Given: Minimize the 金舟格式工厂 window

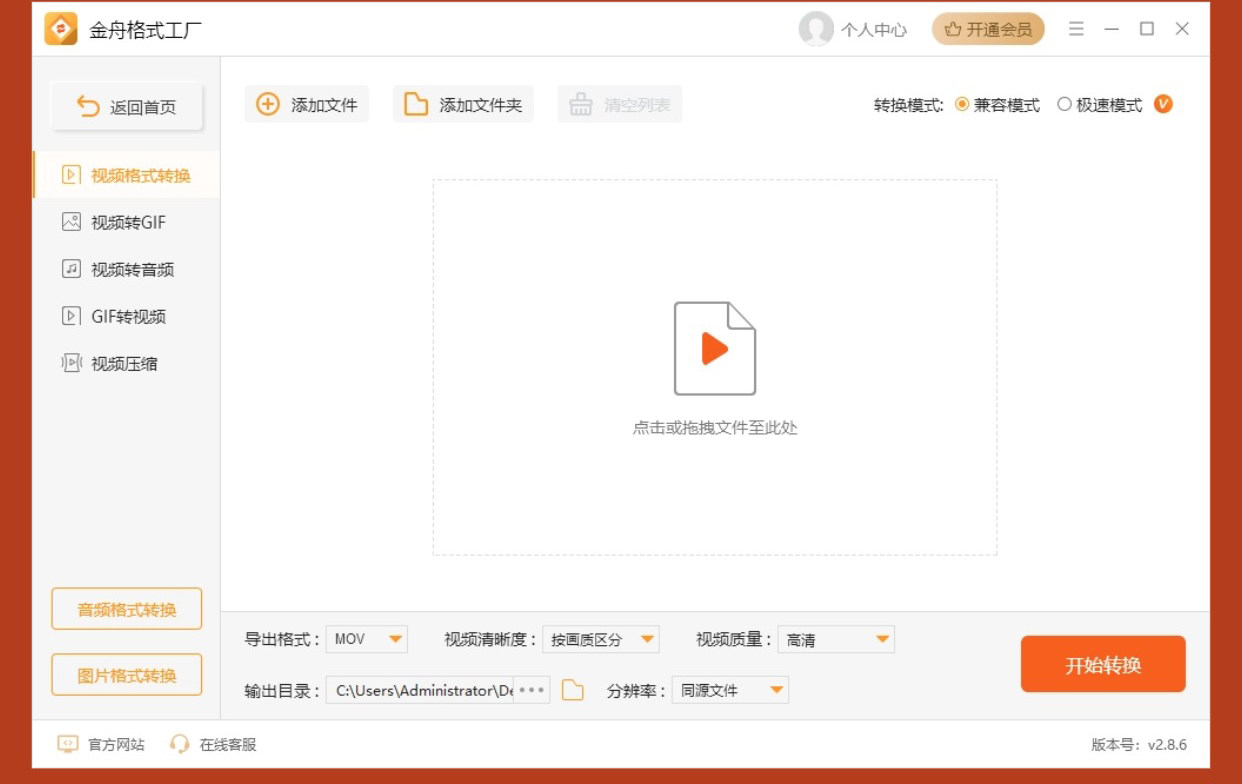Looking at the screenshot, I should coord(1111,29).
